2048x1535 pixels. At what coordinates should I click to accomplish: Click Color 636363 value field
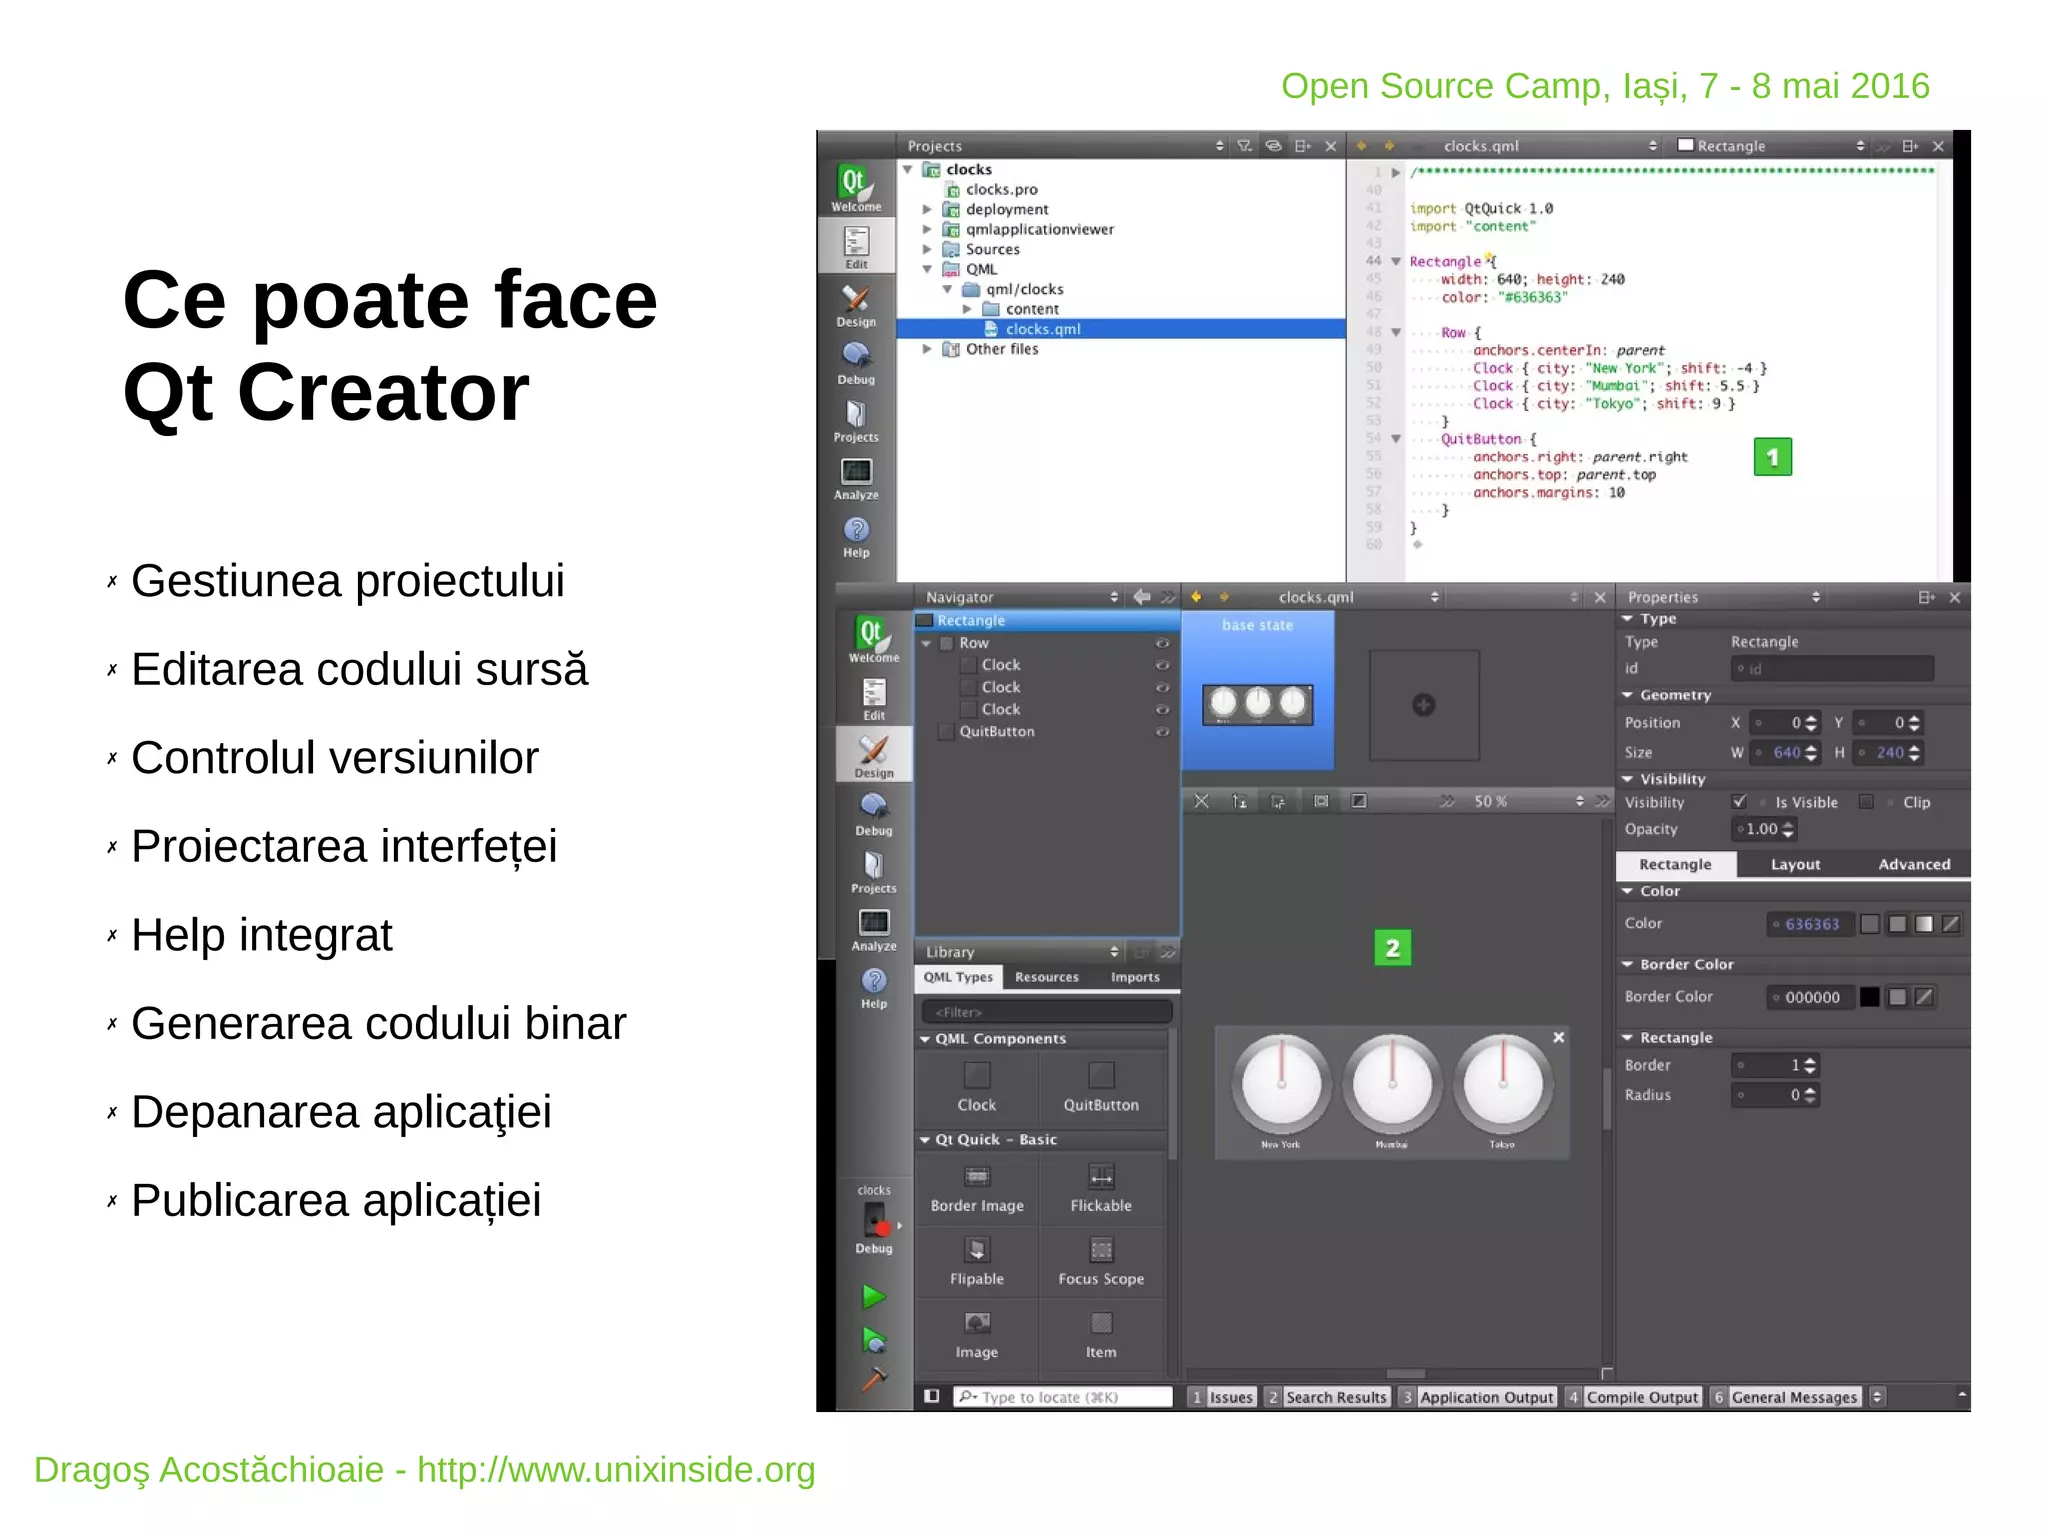1809,924
